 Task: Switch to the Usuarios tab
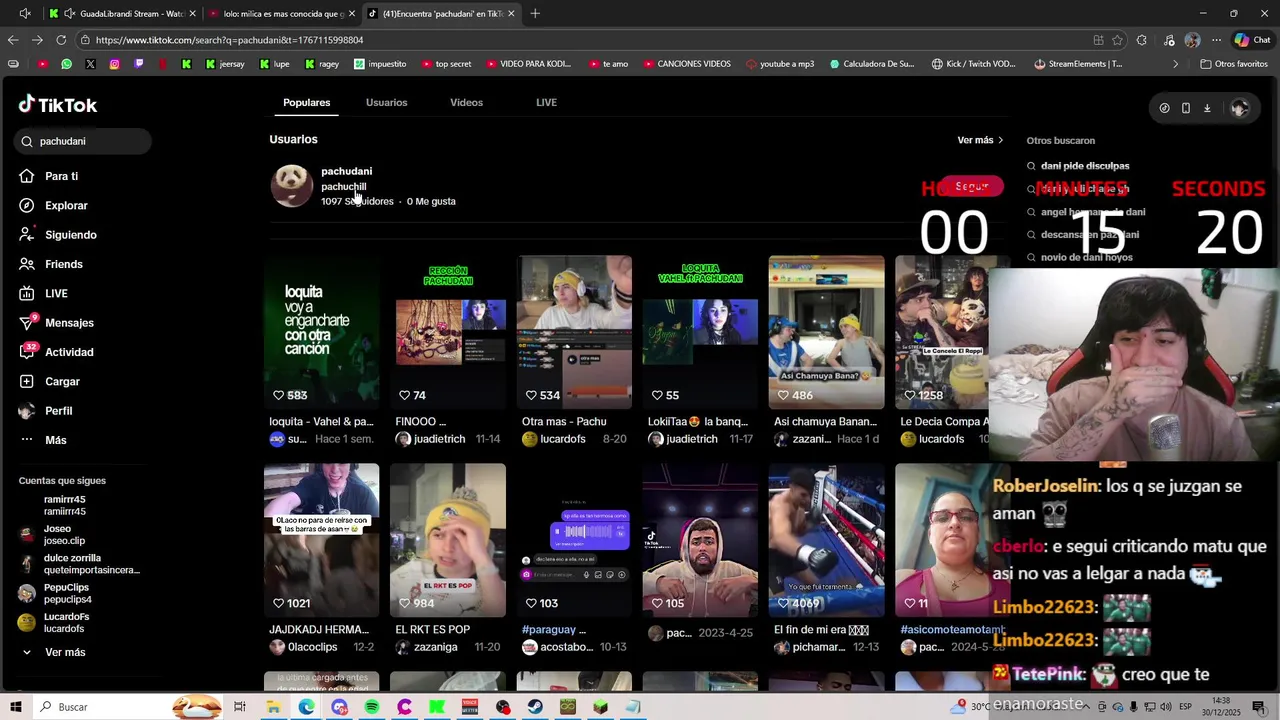click(386, 102)
